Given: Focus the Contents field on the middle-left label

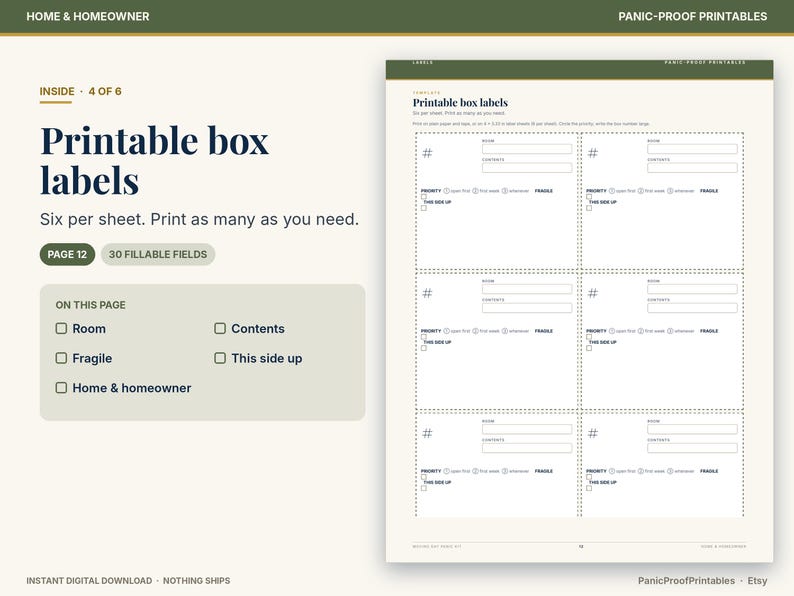Looking at the screenshot, I should click(527, 308).
